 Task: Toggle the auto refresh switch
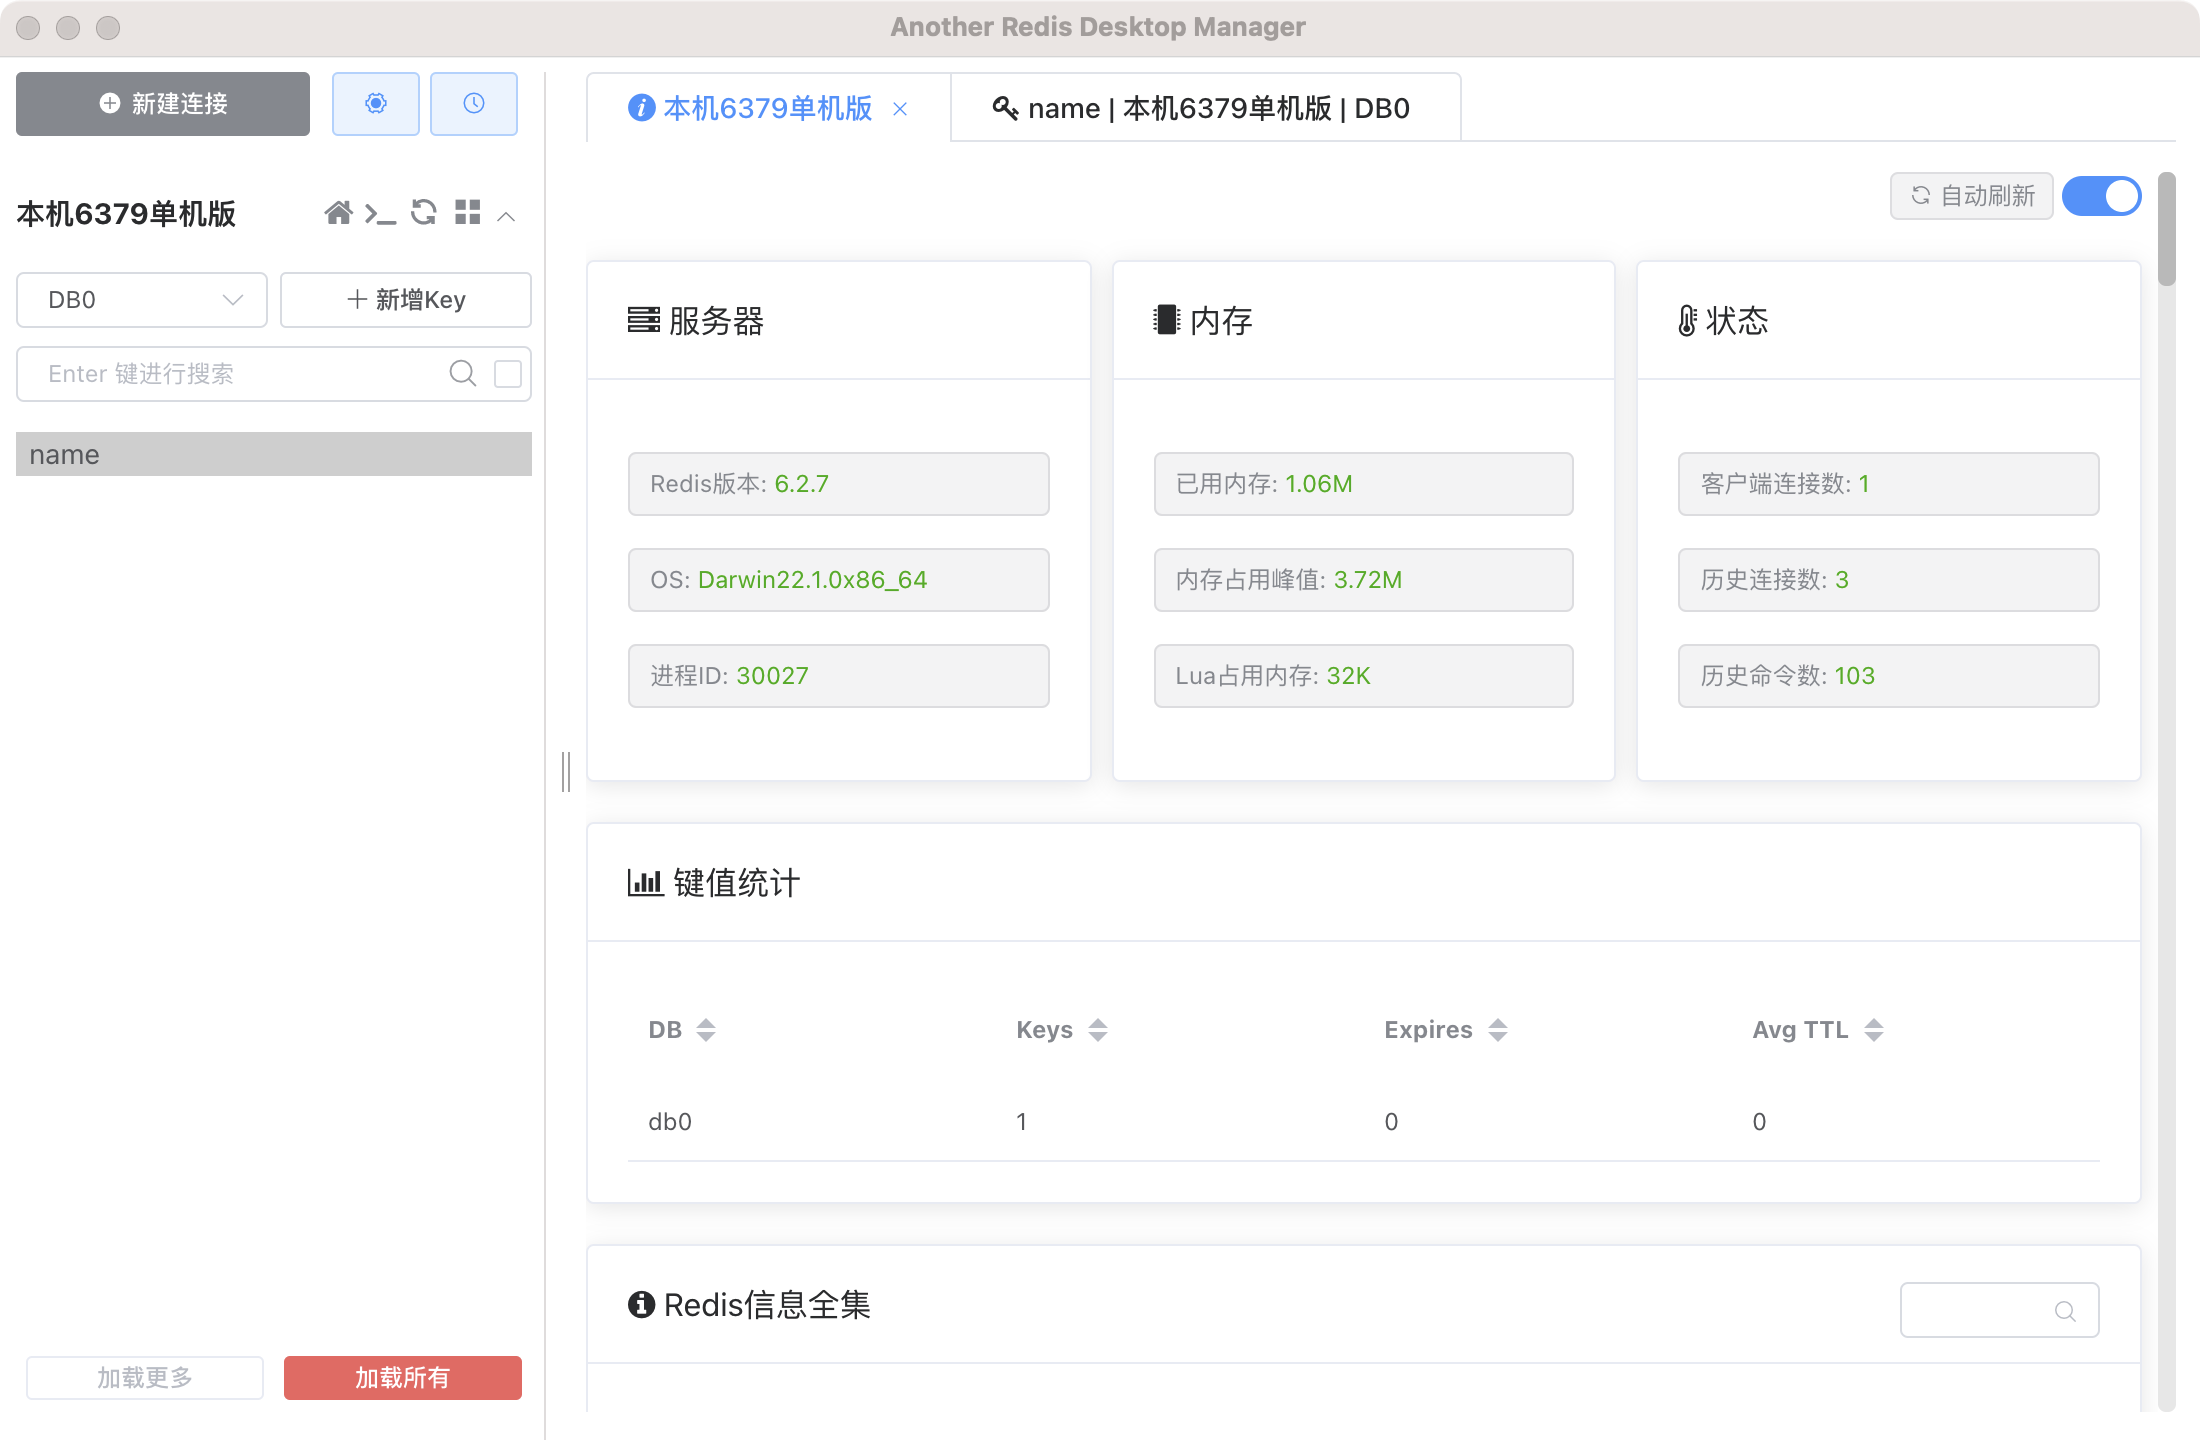pos(2101,196)
